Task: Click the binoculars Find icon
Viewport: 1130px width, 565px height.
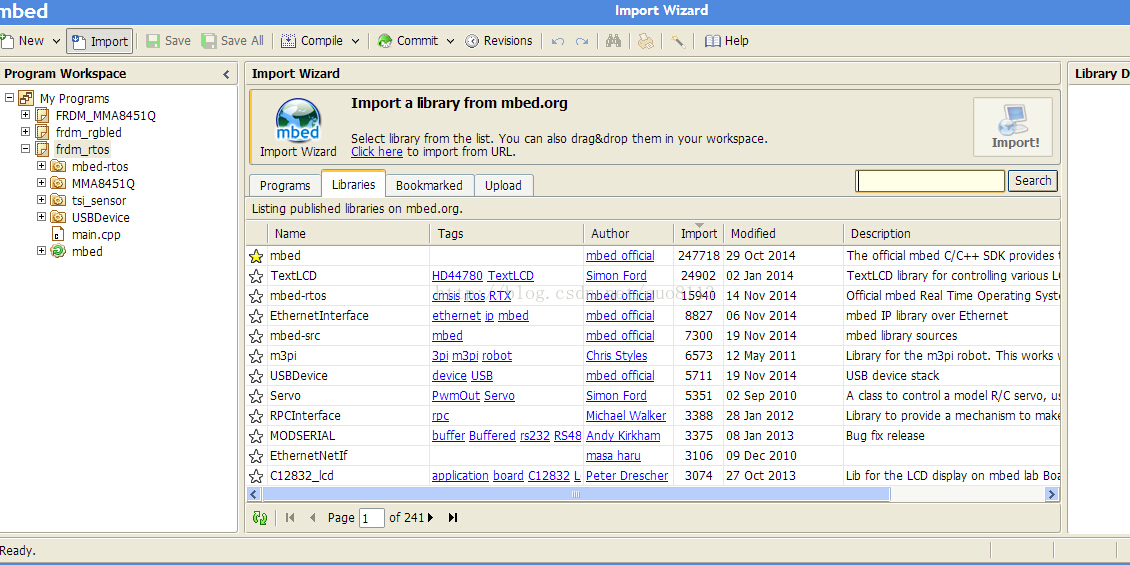Action: (x=613, y=41)
